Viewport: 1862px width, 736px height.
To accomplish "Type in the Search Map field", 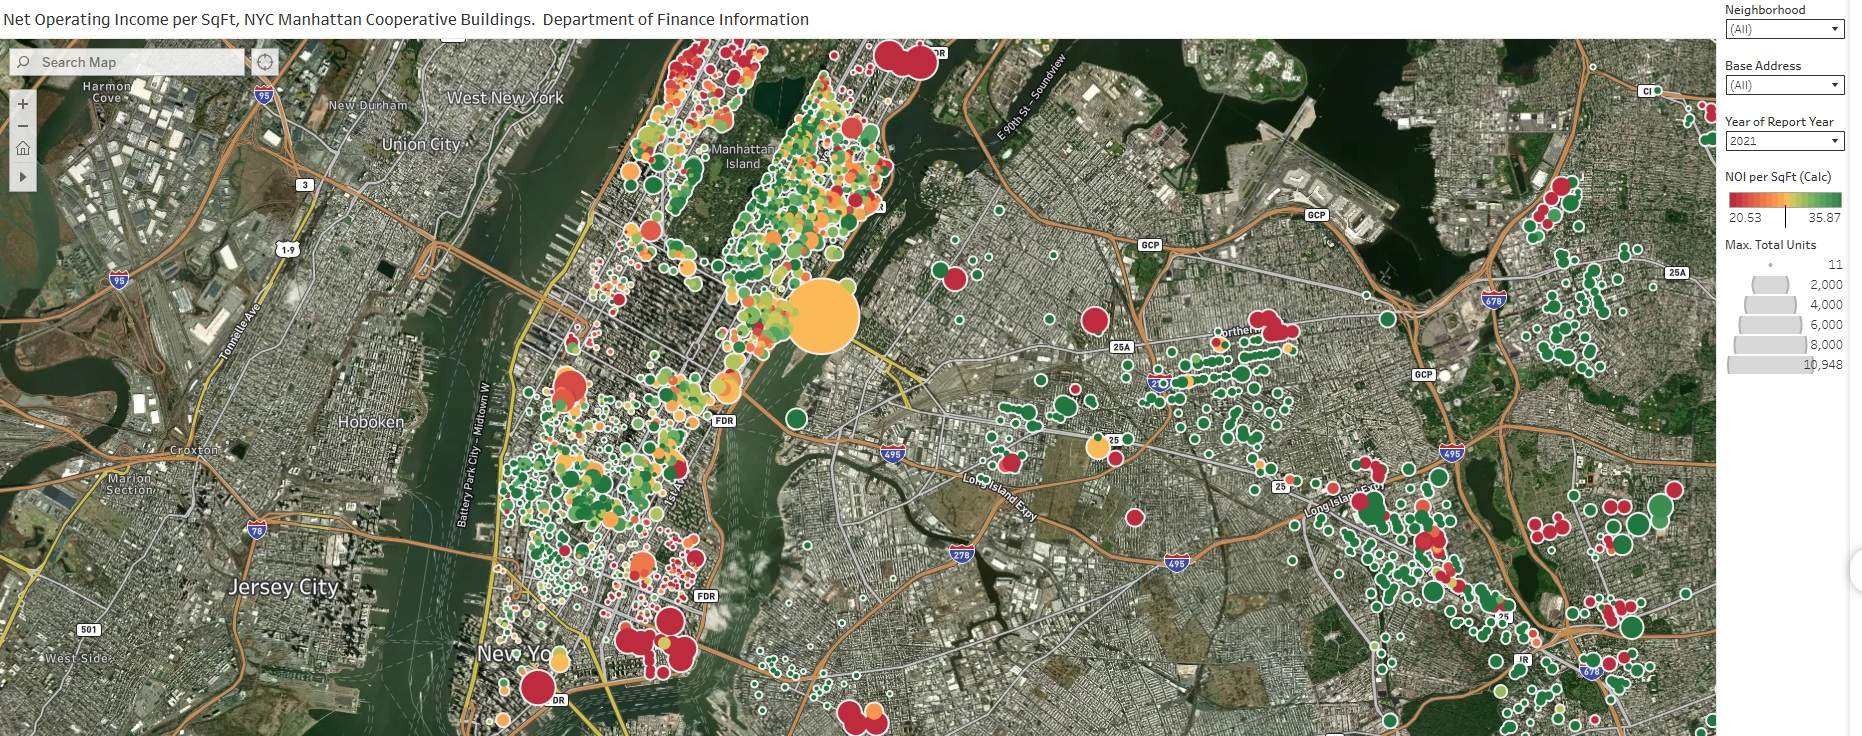I will coord(138,62).
